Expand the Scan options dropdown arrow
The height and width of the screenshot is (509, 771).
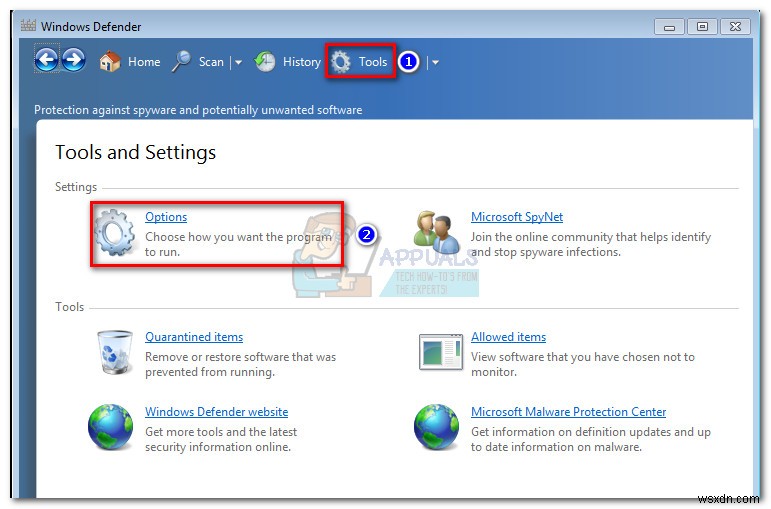[x=238, y=62]
